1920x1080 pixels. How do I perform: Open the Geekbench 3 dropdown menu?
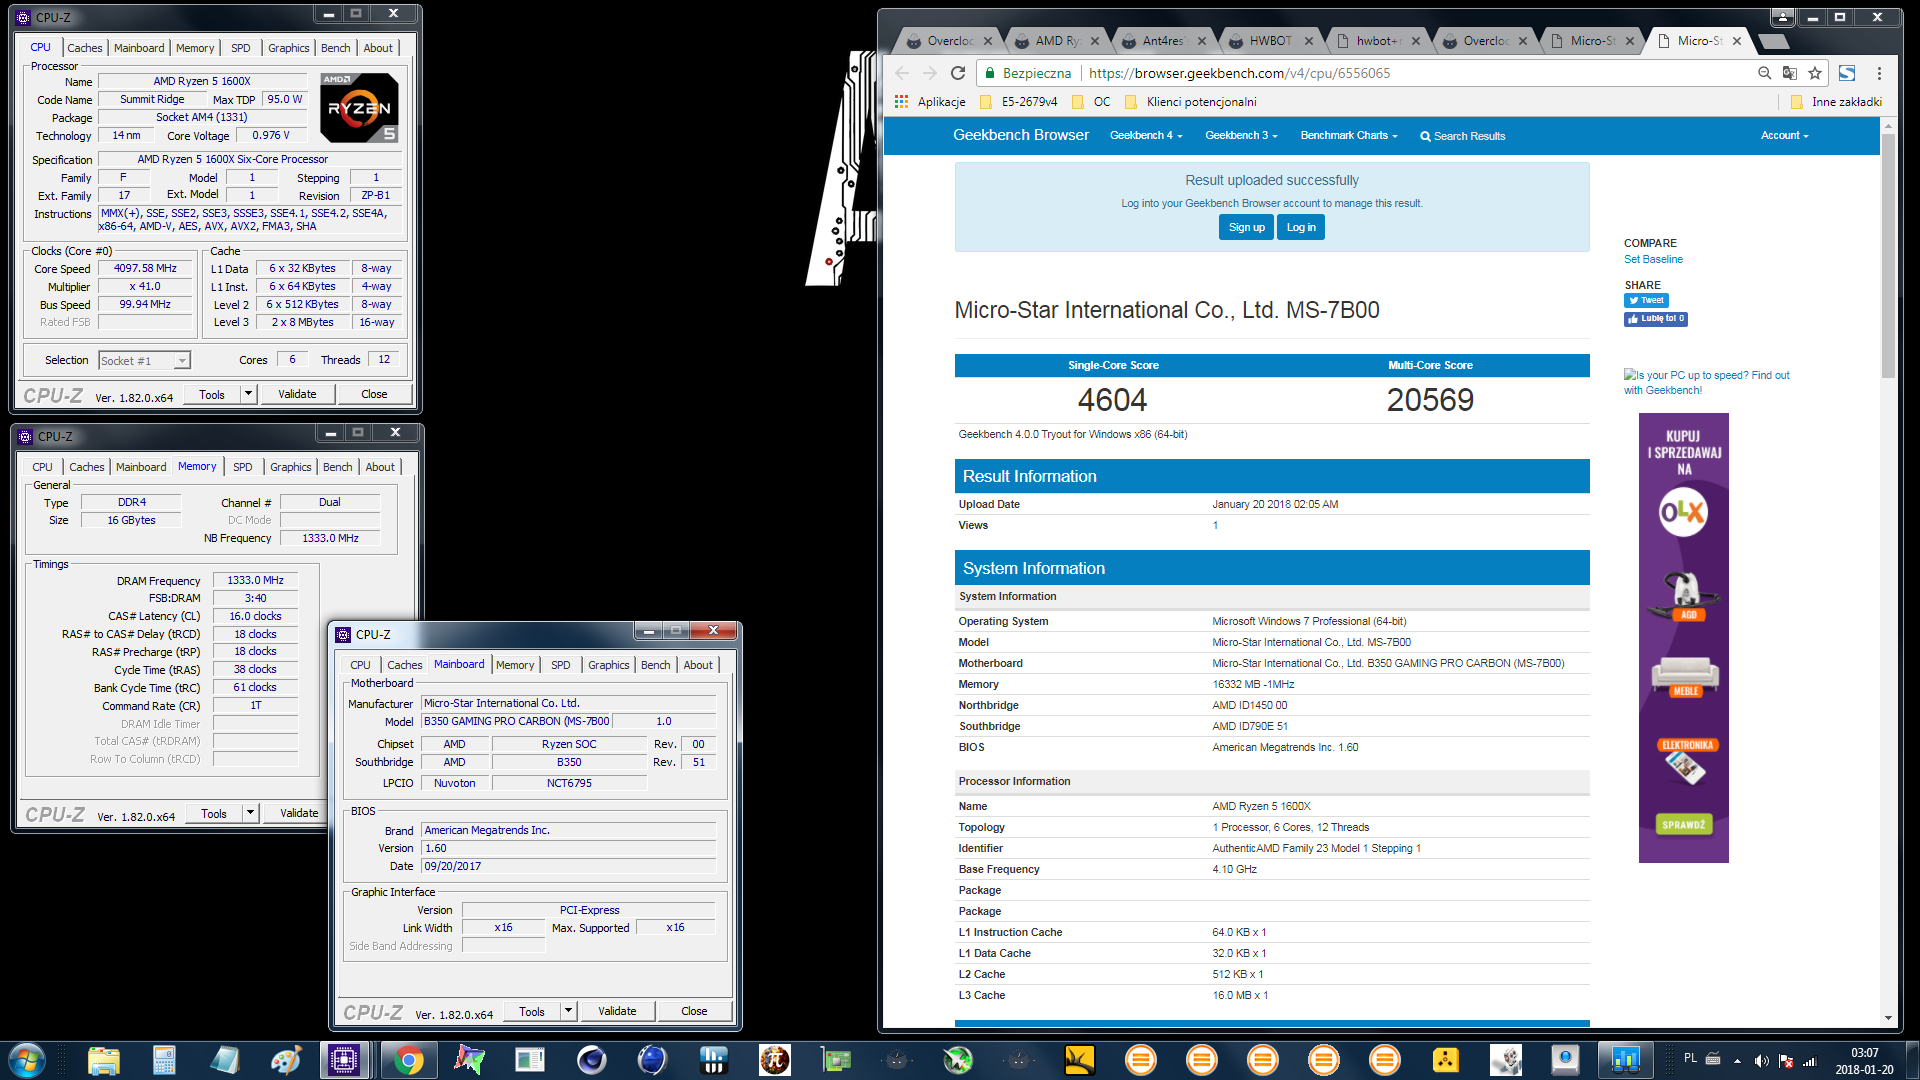pyautogui.click(x=1241, y=135)
